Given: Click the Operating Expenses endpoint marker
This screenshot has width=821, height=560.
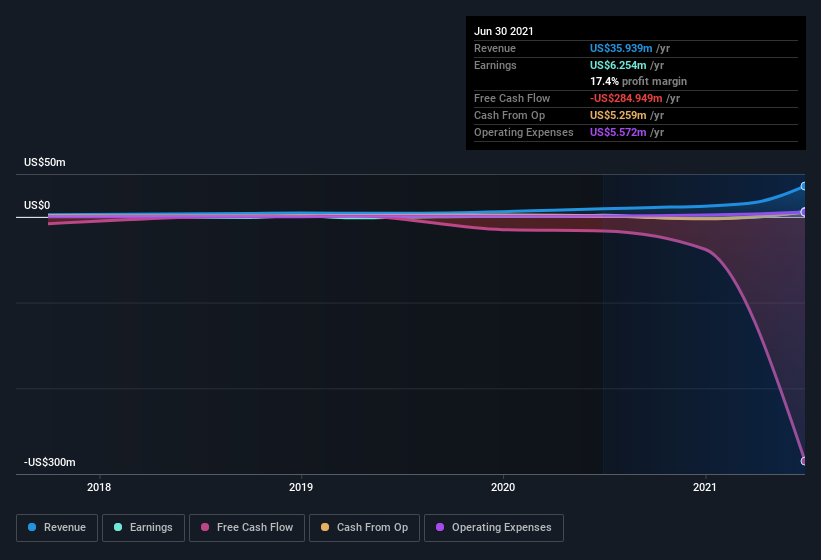Looking at the screenshot, I should click(803, 212).
